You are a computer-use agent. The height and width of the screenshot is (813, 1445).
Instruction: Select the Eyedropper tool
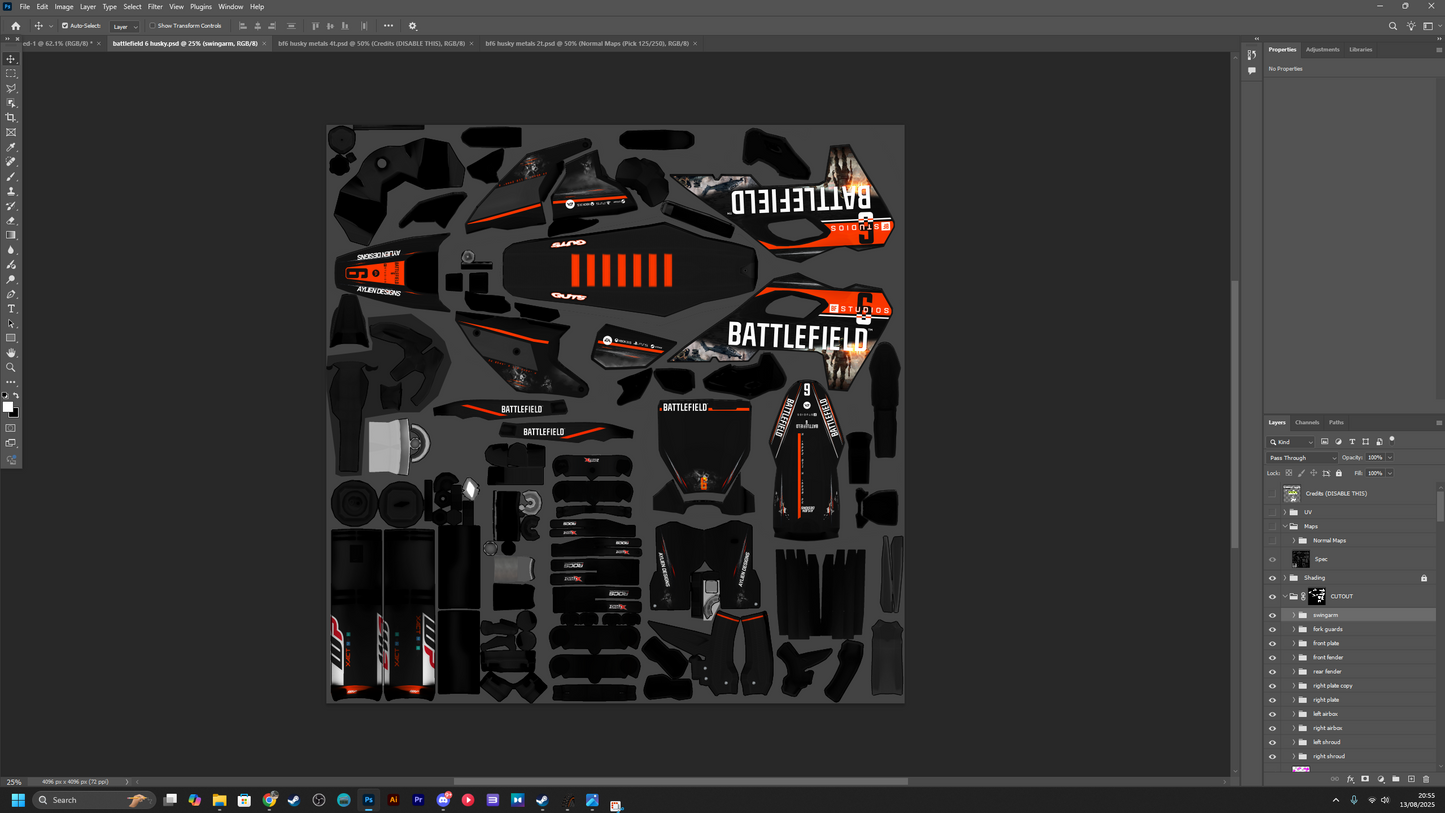[x=11, y=147]
